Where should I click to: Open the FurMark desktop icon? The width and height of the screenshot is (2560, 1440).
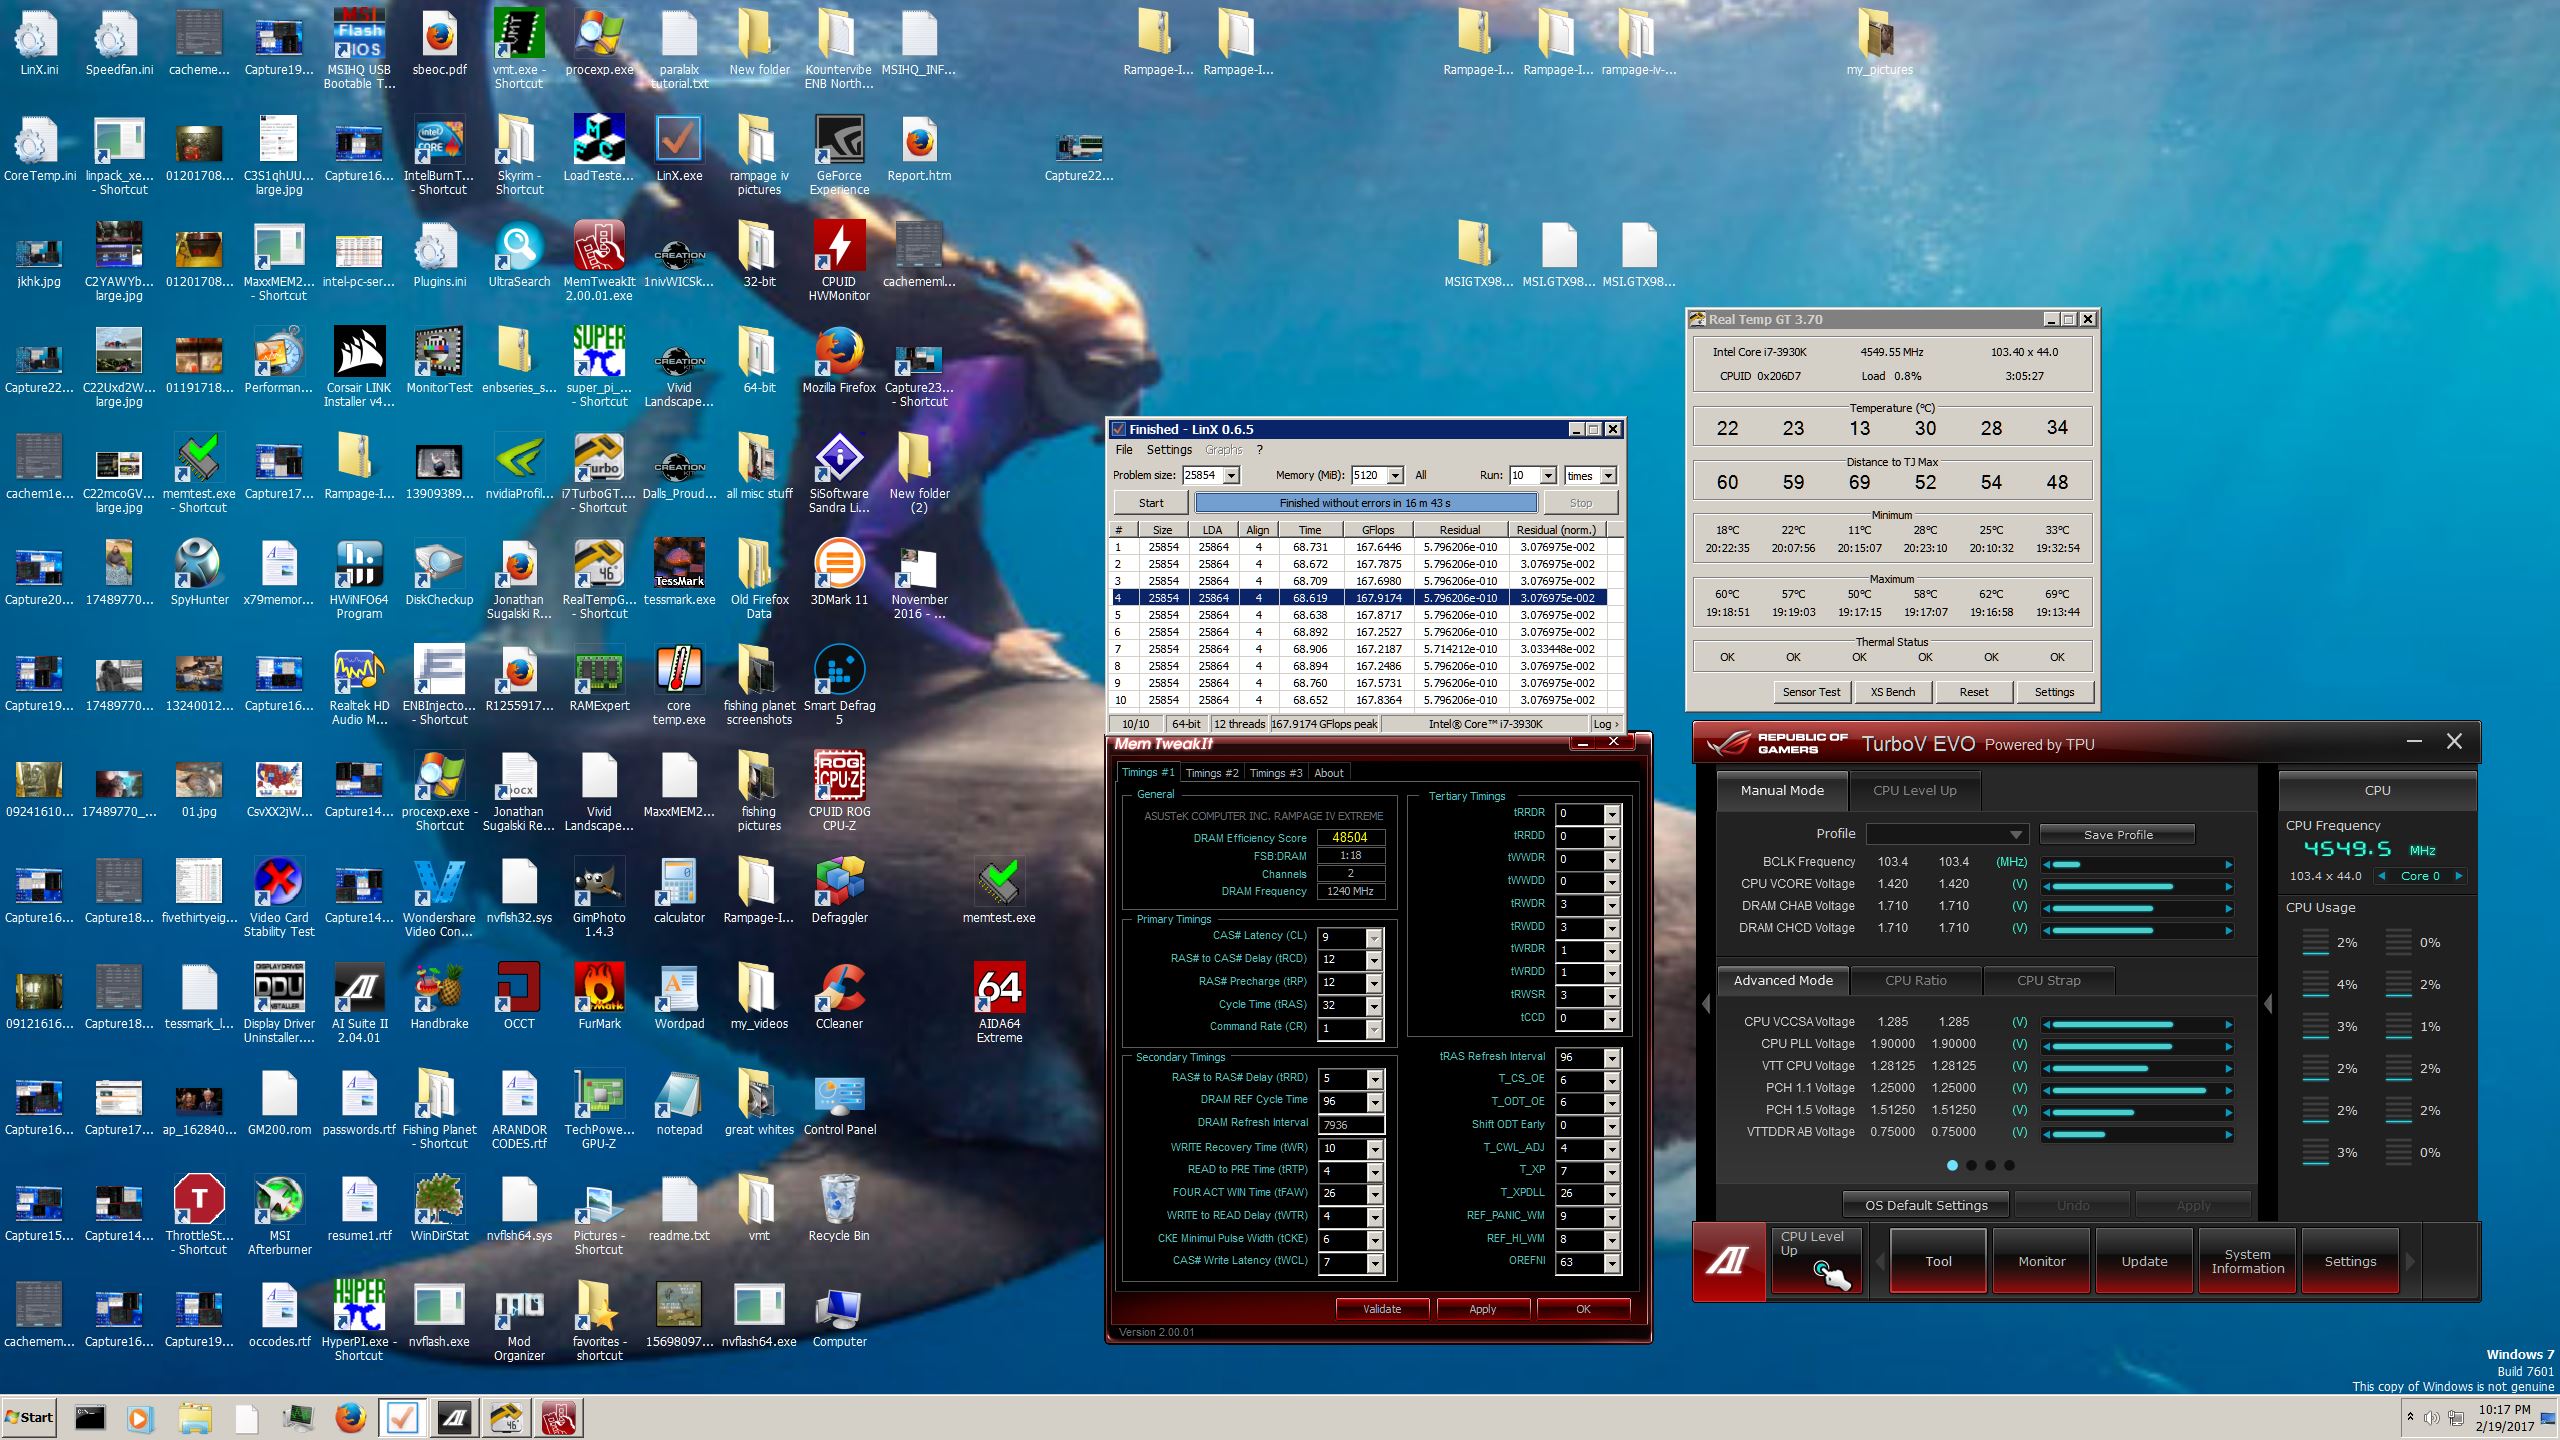click(x=599, y=994)
